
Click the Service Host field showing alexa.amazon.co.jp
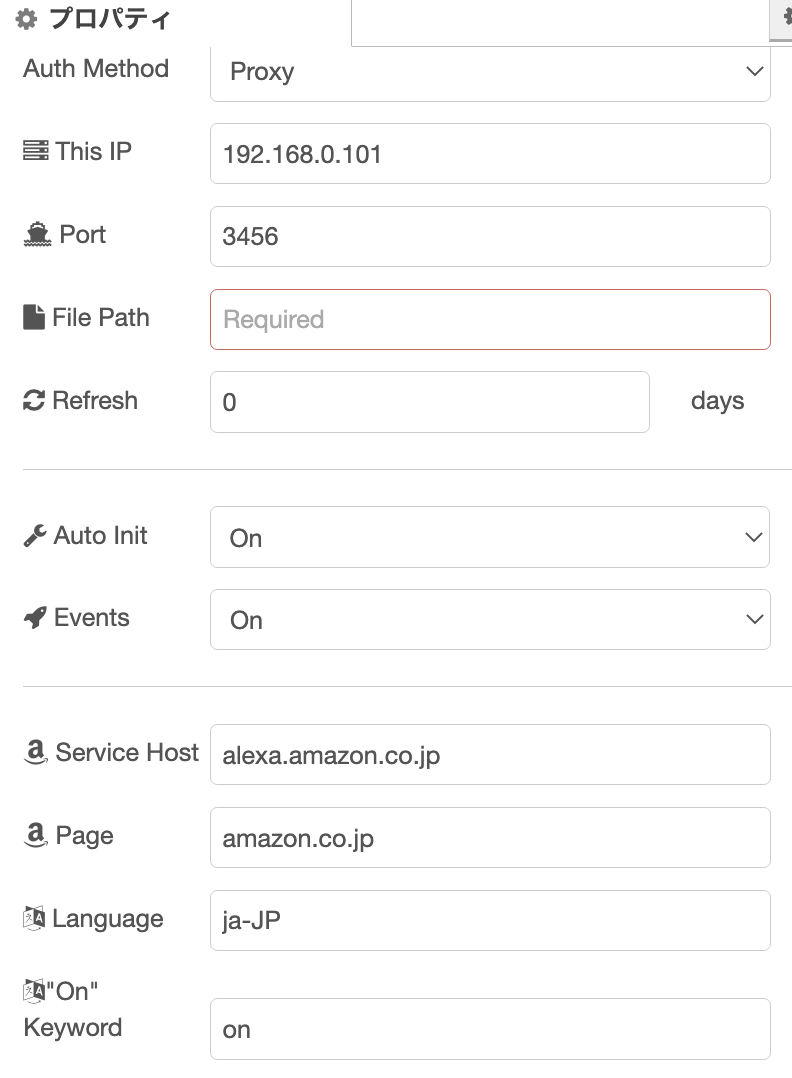pos(490,754)
